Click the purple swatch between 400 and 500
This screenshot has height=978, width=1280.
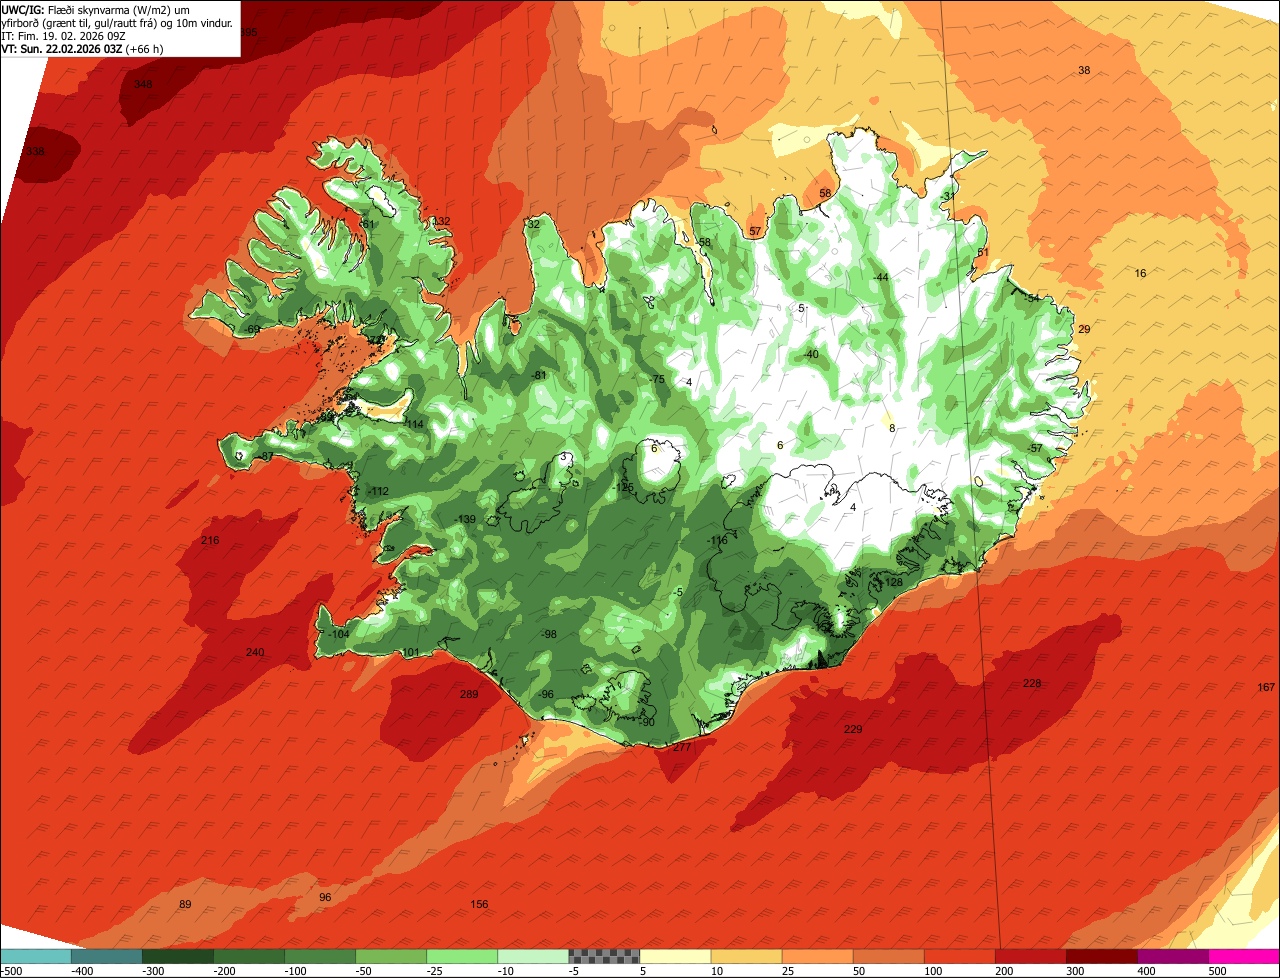[1172, 956]
